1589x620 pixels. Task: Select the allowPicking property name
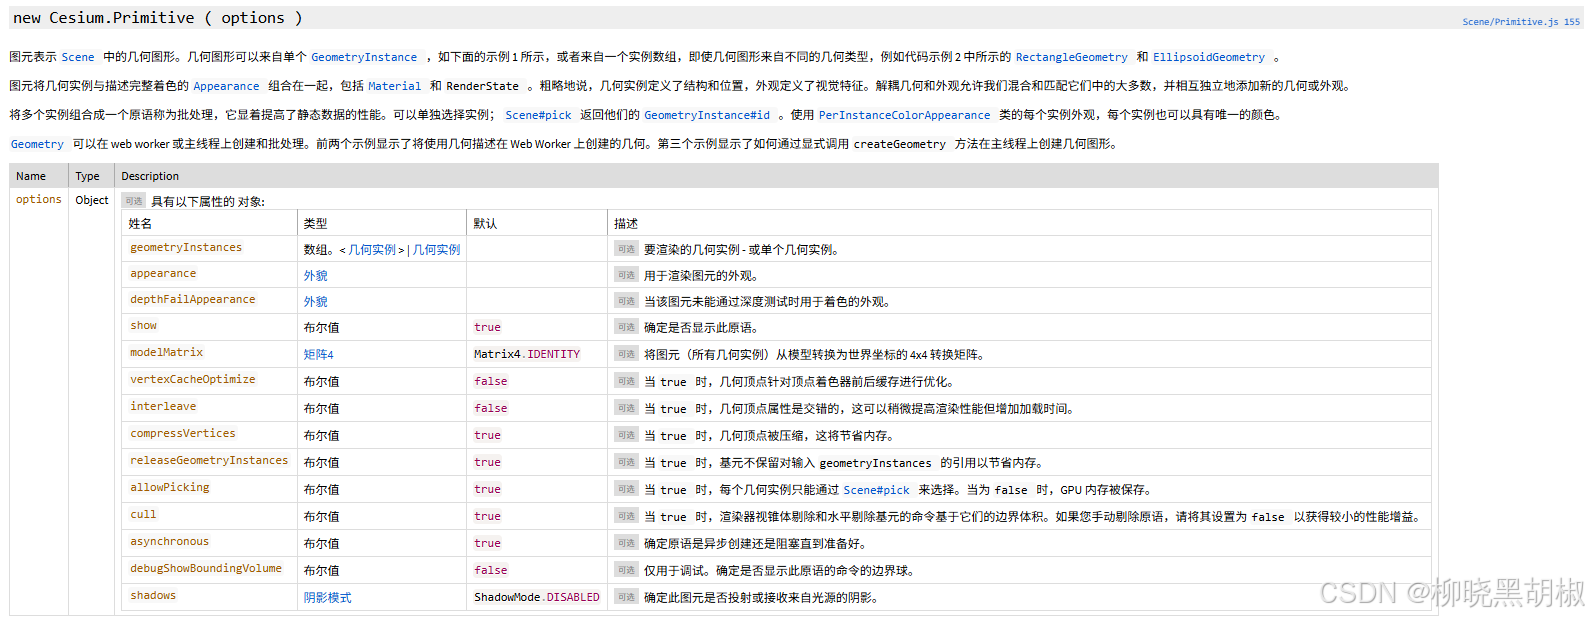point(170,487)
